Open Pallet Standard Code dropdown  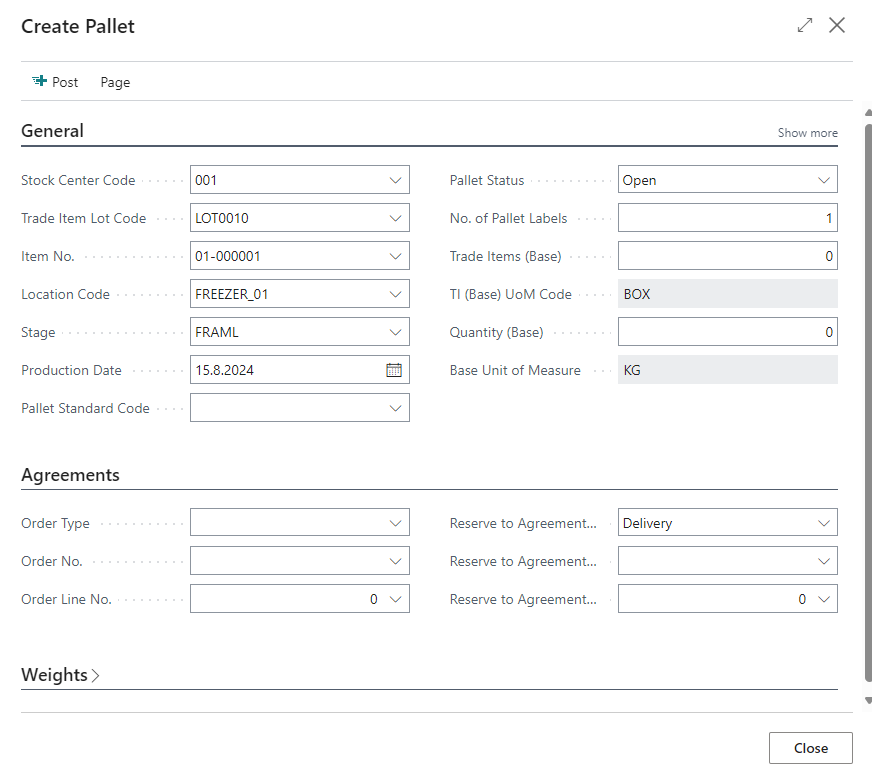(x=394, y=408)
